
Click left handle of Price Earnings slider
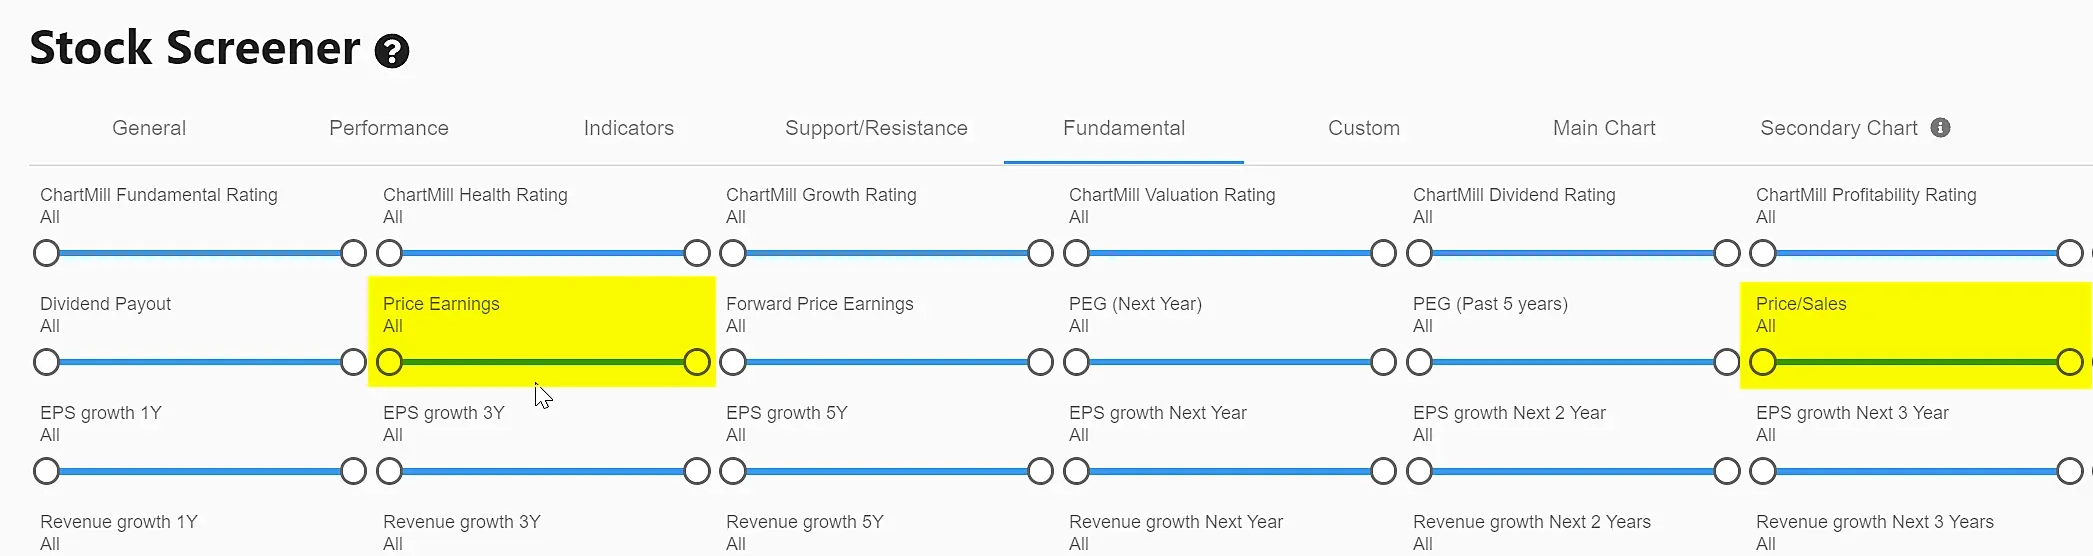(x=390, y=362)
